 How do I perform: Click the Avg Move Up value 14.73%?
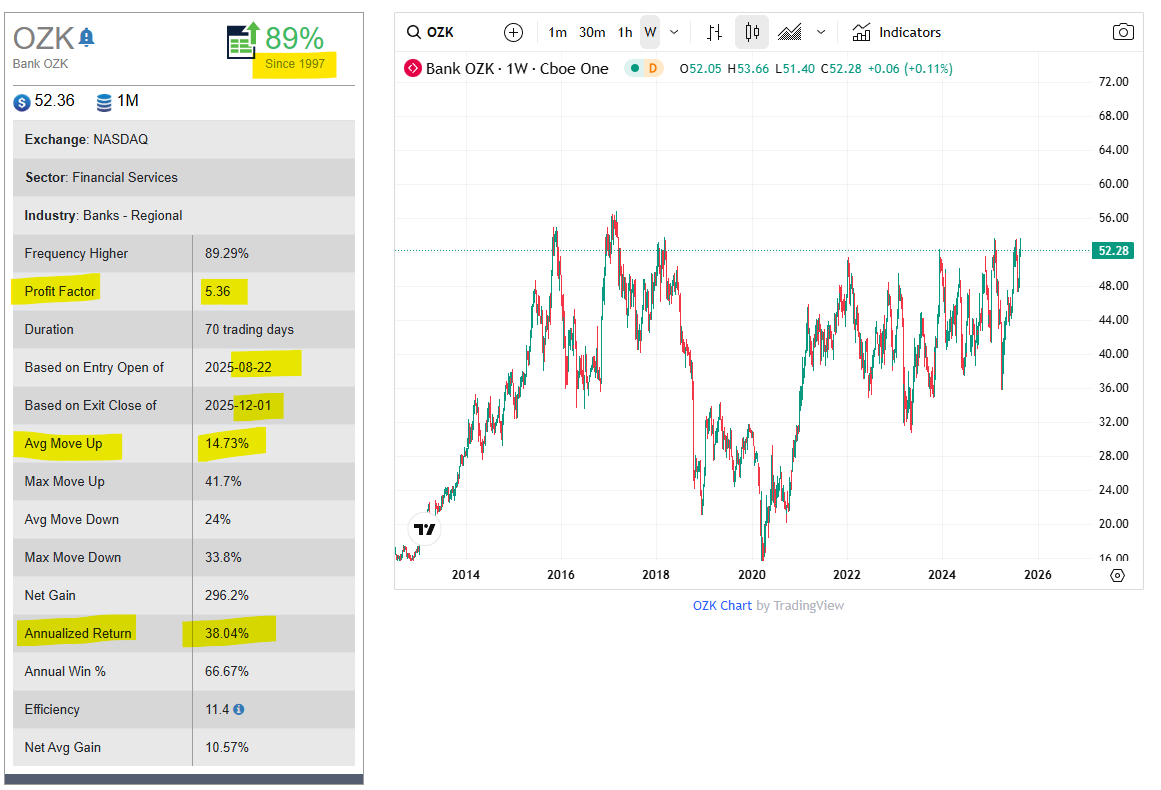(227, 443)
